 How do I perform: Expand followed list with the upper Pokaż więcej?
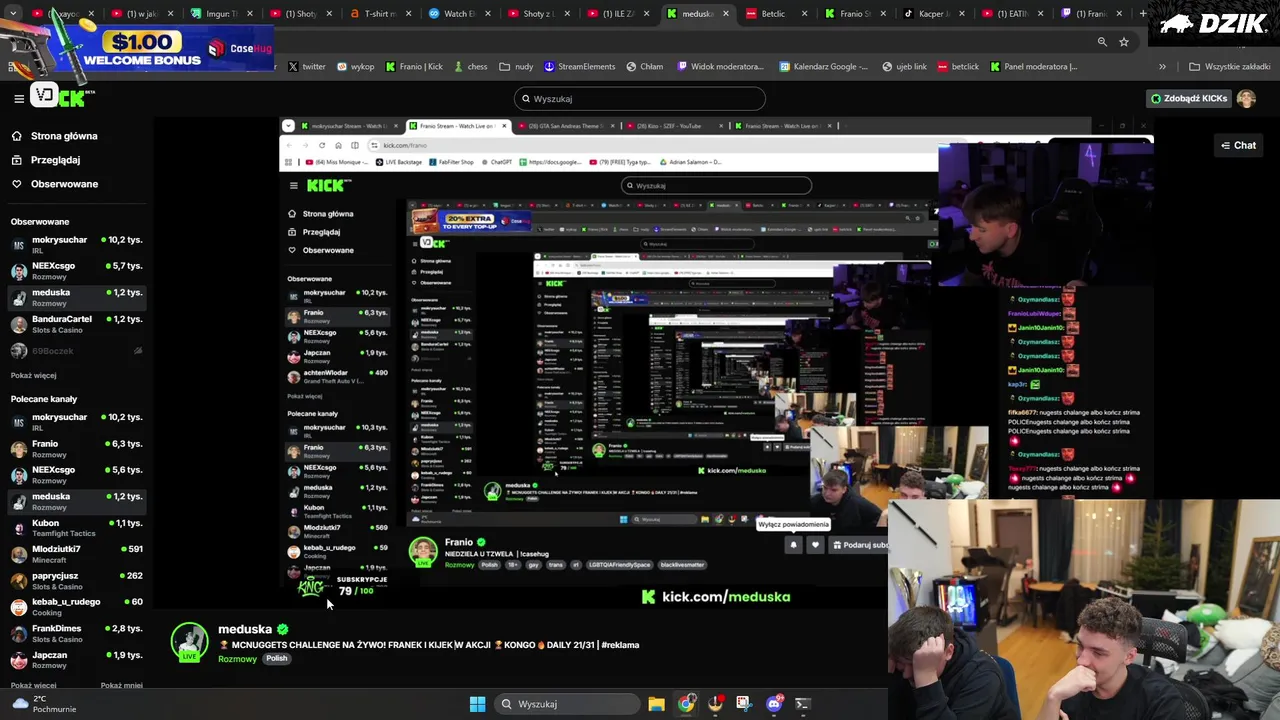pyautogui.click(x=34, y=375)
